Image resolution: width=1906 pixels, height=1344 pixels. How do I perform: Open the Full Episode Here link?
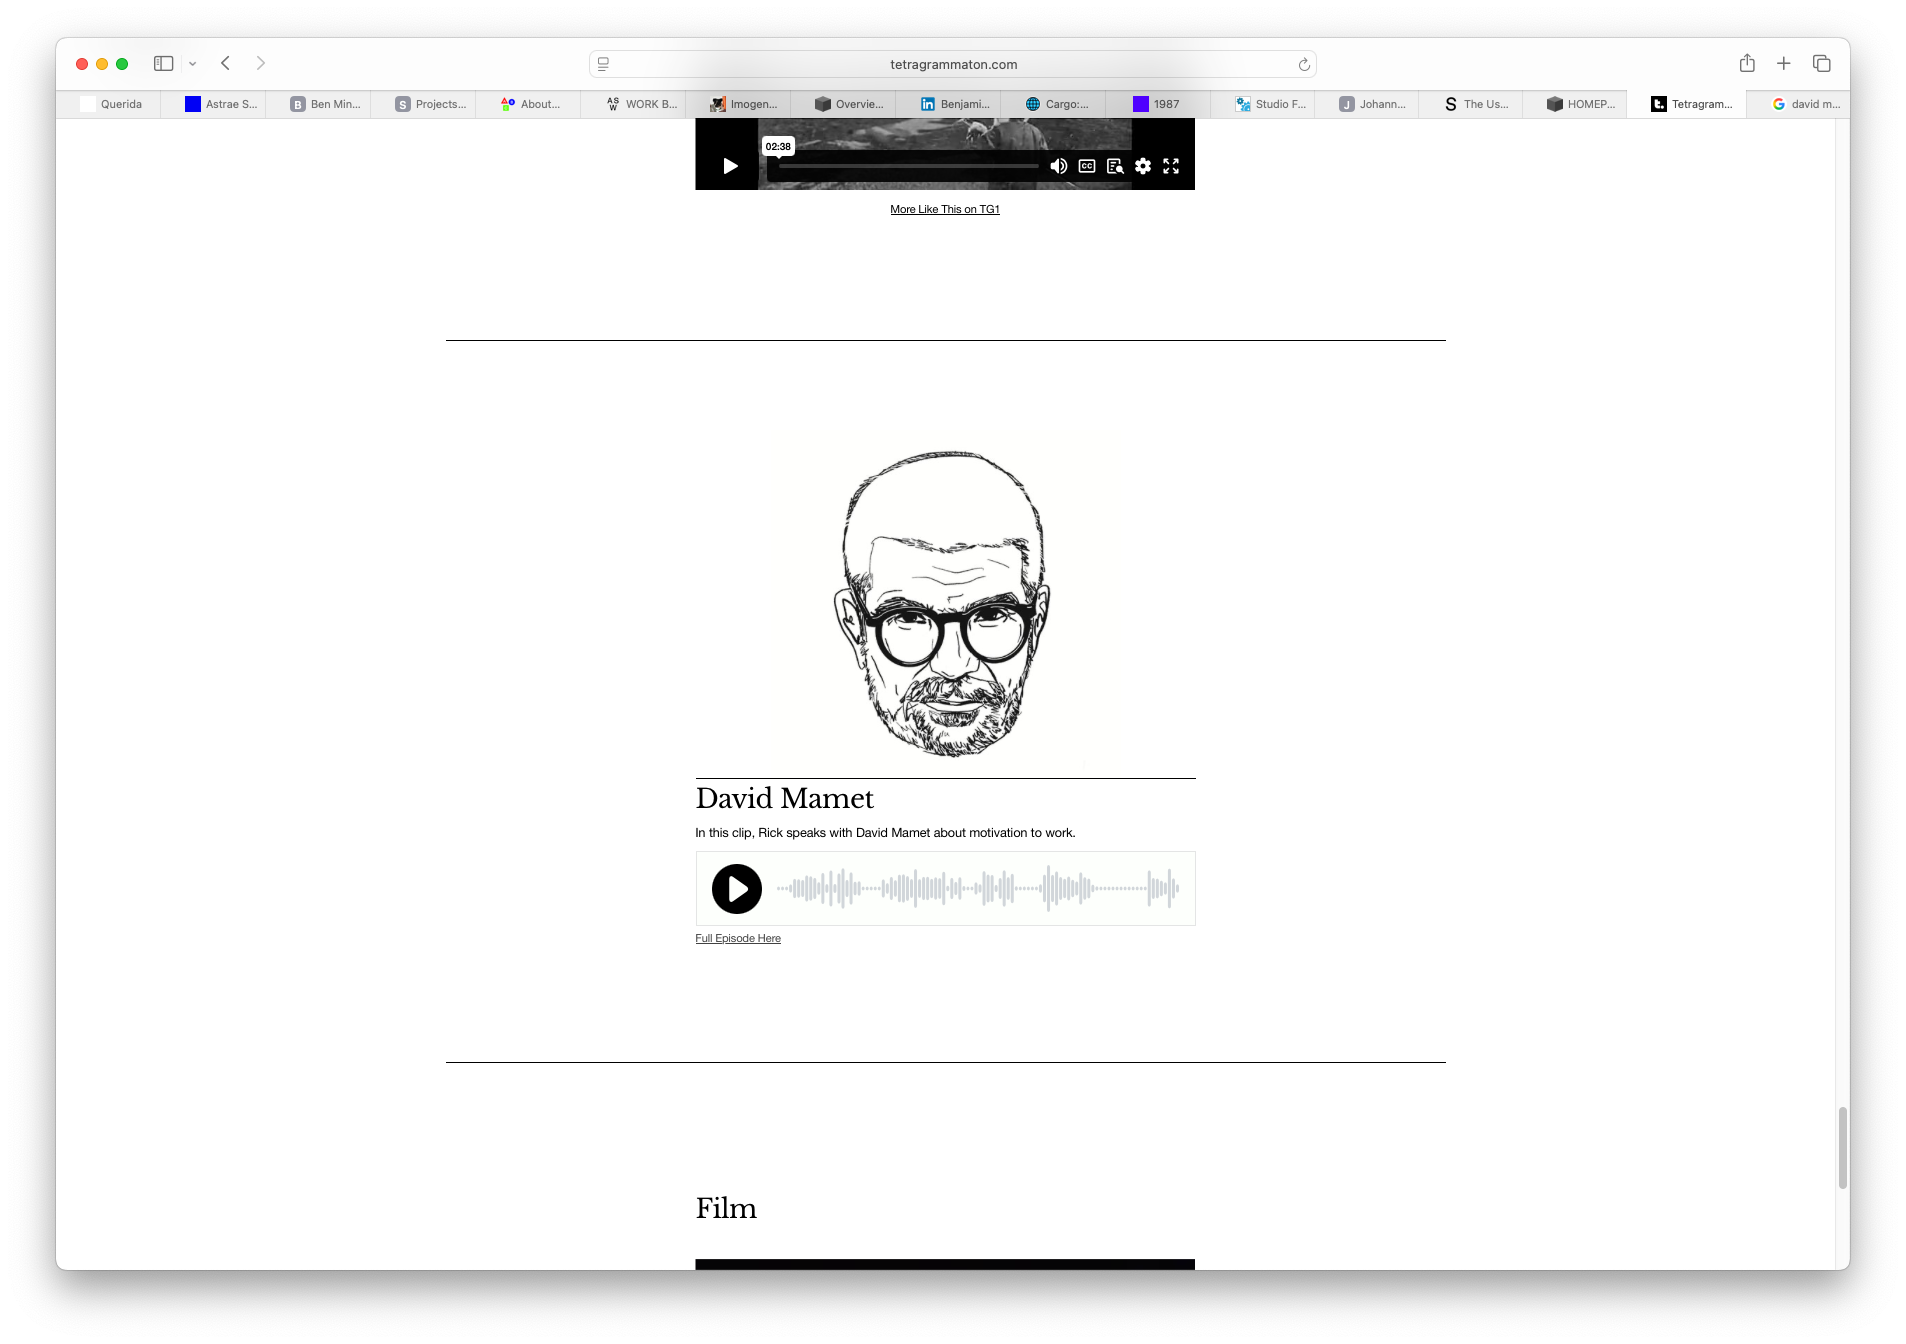(738, 938)
